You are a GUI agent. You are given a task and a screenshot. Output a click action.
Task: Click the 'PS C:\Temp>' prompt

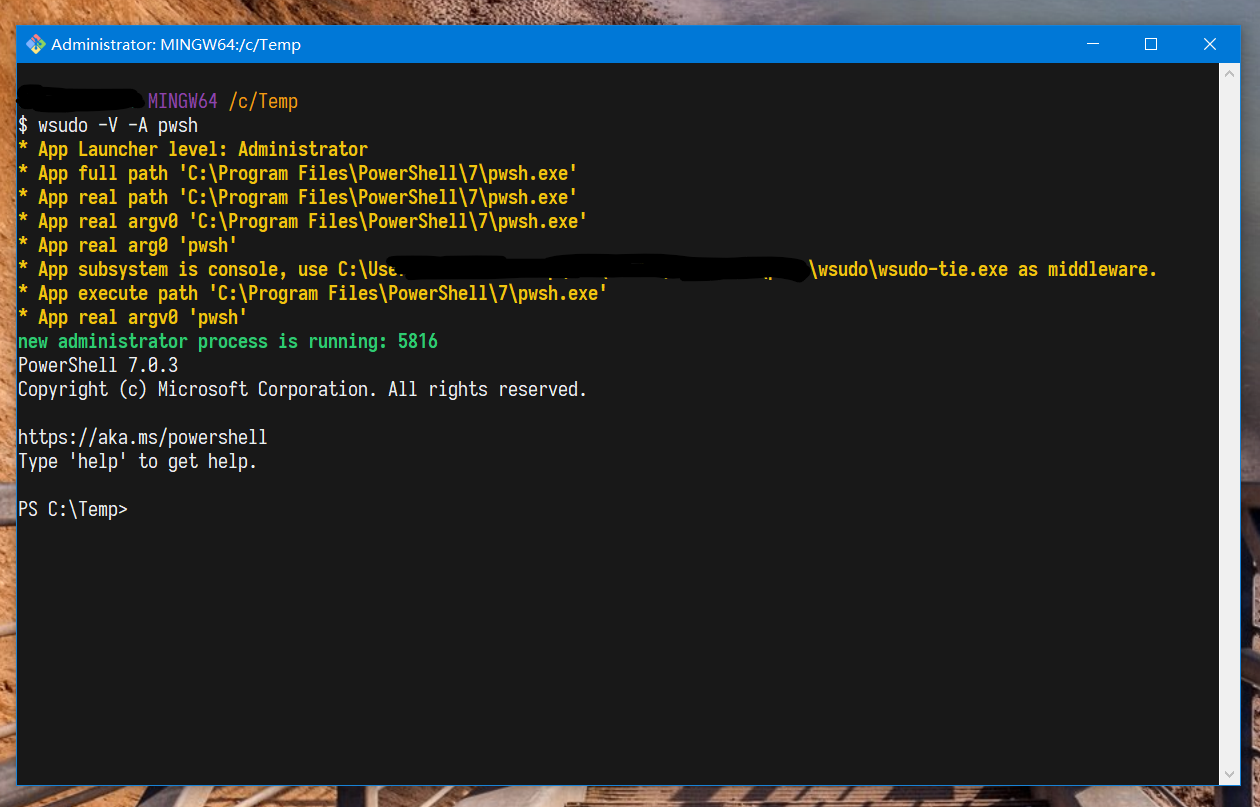coord(73,509)
